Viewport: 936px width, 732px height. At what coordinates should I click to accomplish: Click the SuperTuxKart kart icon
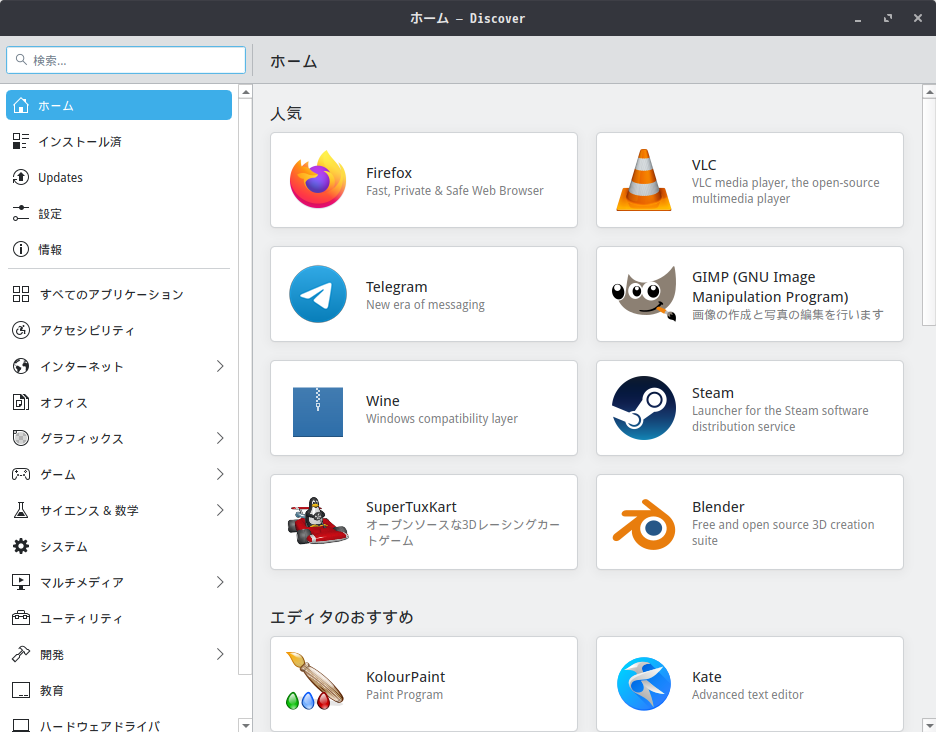pyautogui.click(x=318, y=521)
